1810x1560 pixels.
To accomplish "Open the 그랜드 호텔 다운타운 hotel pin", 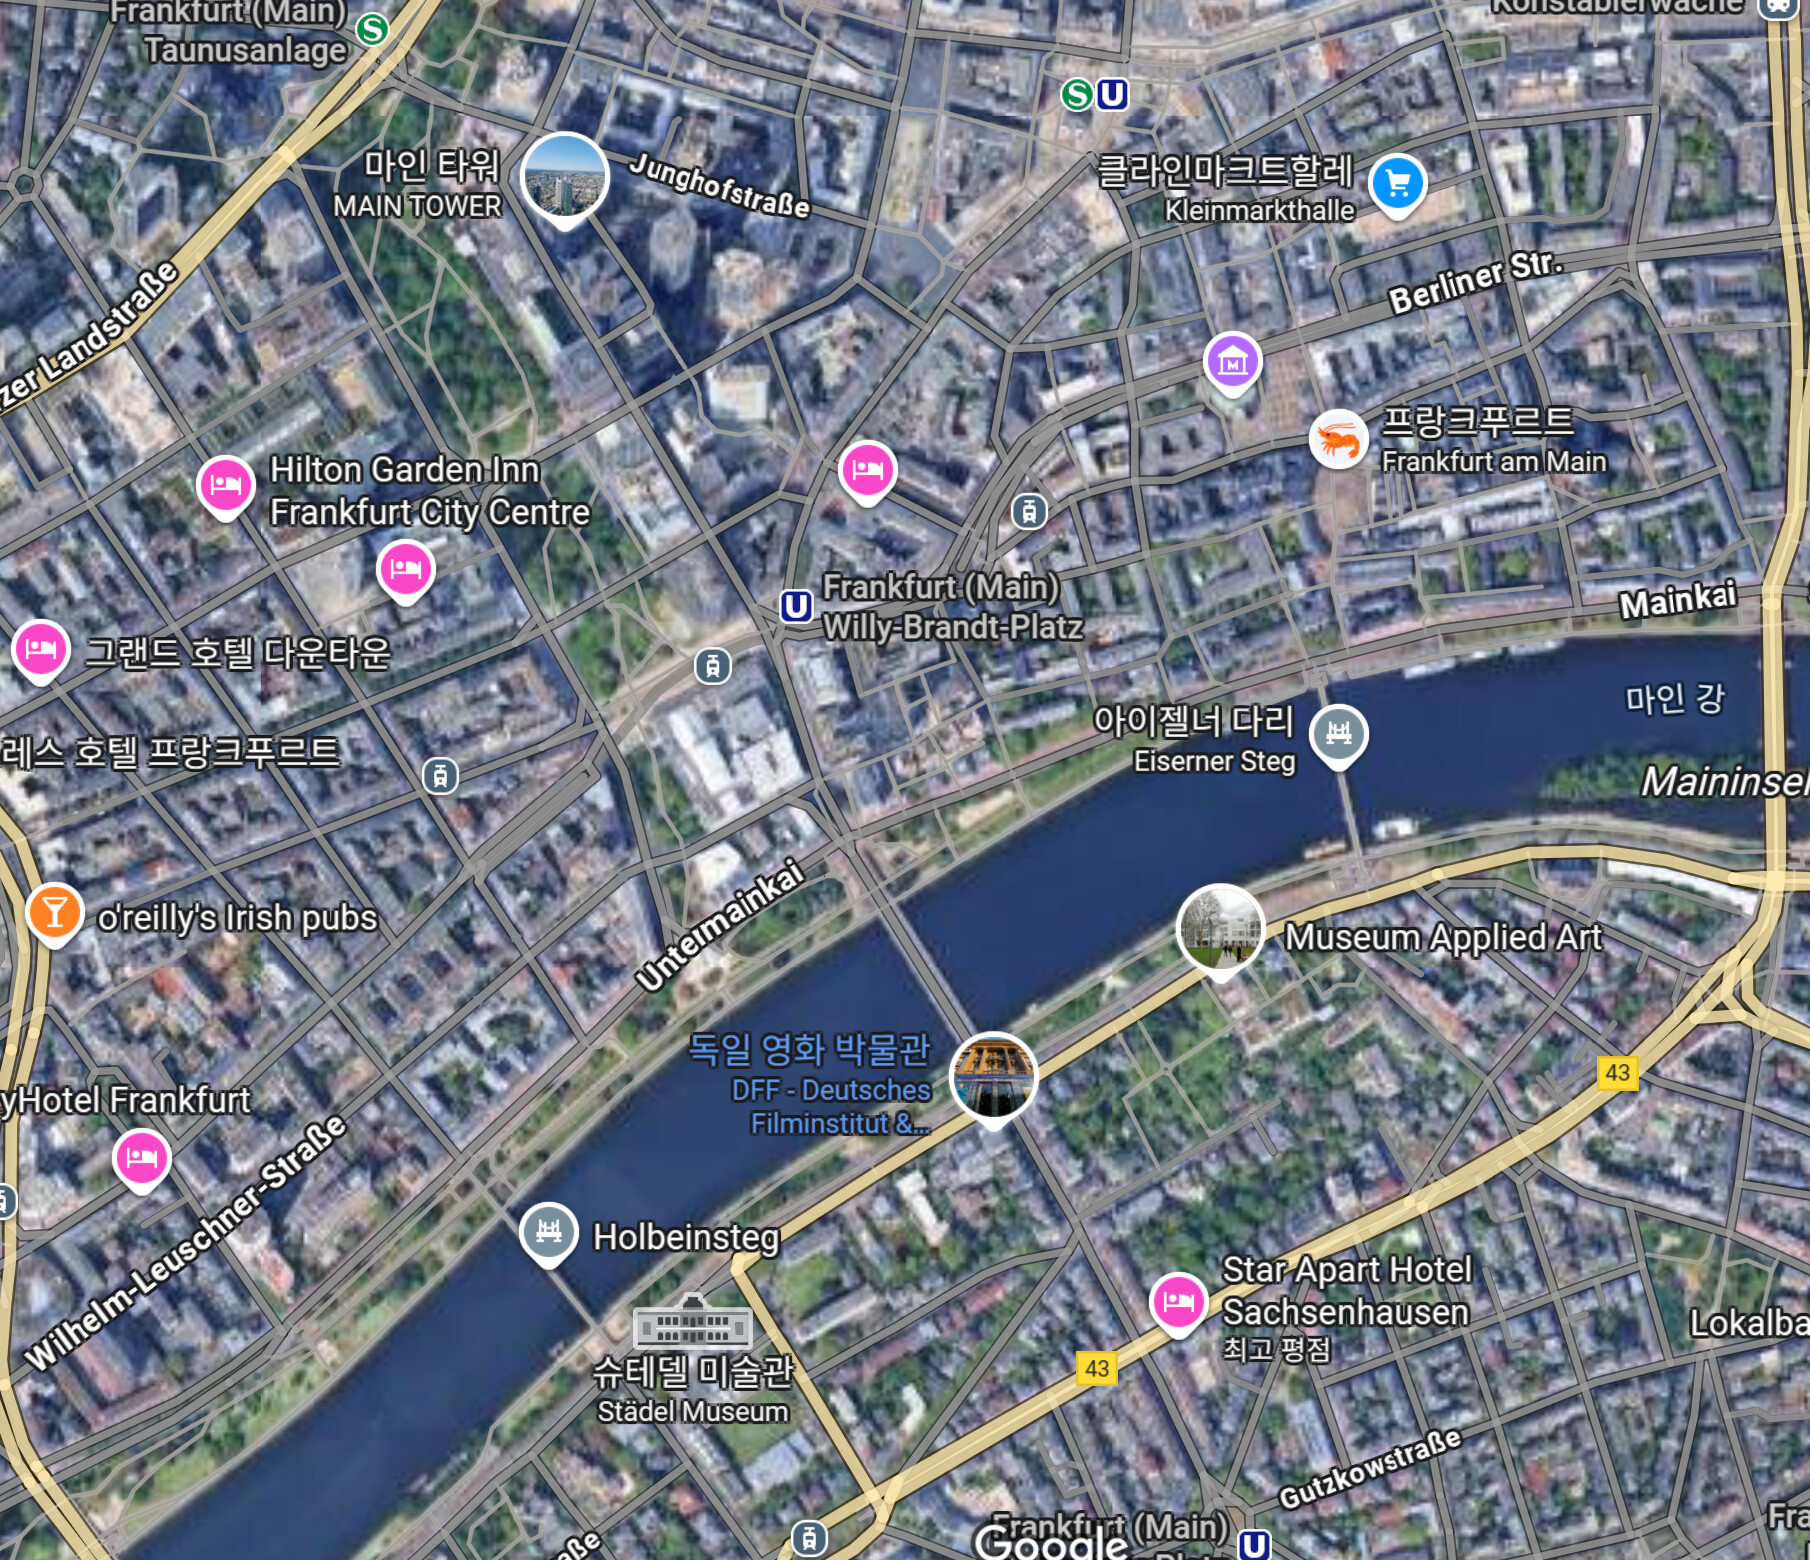I will 40,650.
